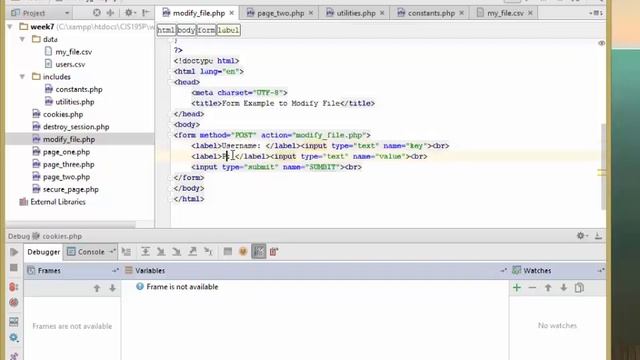
Task: Open the View Breakpoints icon in debug sidebar
Action: [x=13, y=287]
